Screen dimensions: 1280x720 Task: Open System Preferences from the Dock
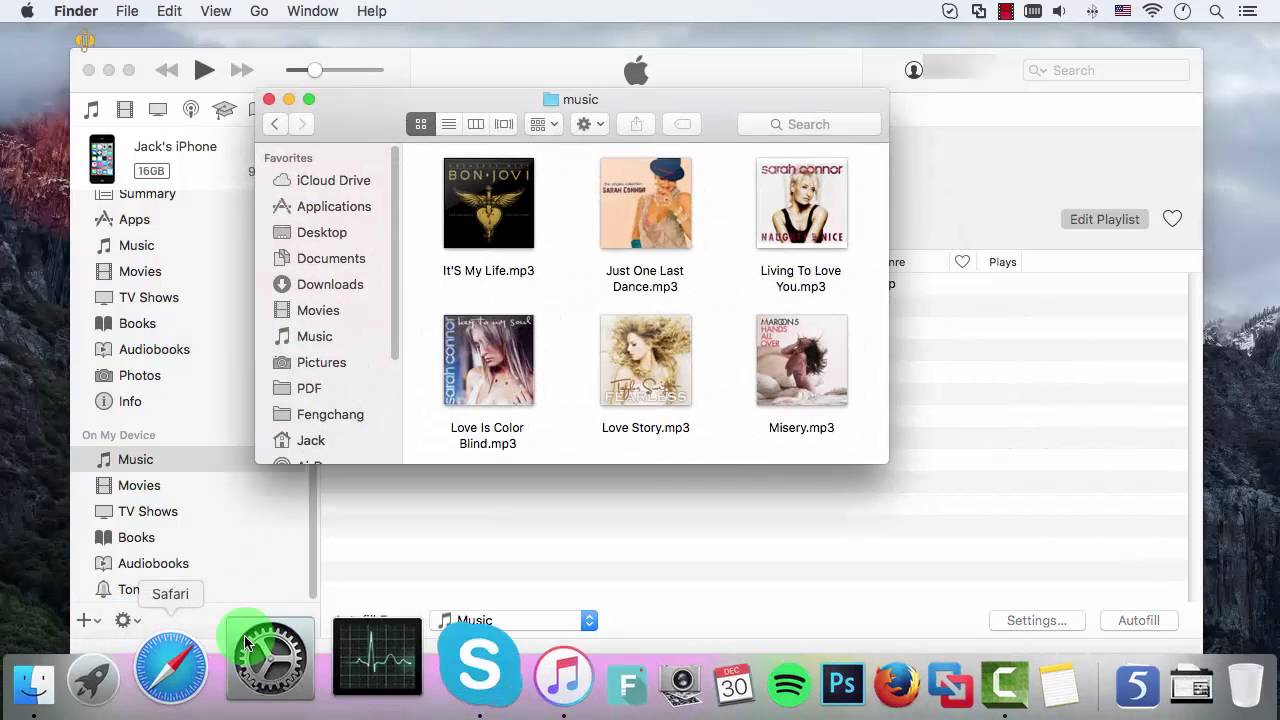click(269, 659)
